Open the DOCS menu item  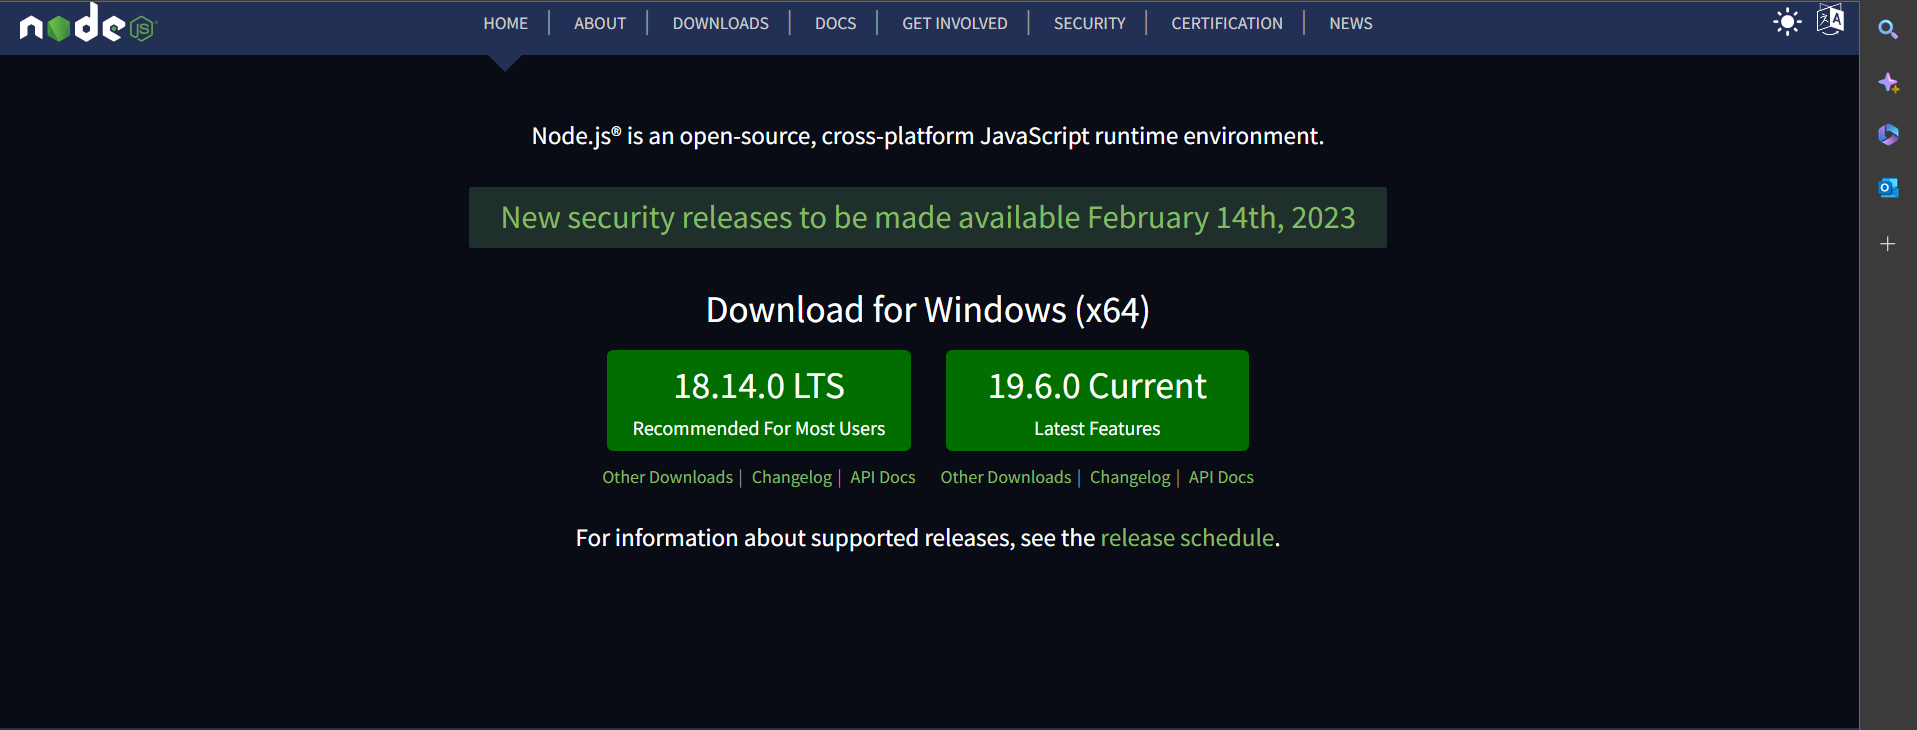(x=835, y=23)
